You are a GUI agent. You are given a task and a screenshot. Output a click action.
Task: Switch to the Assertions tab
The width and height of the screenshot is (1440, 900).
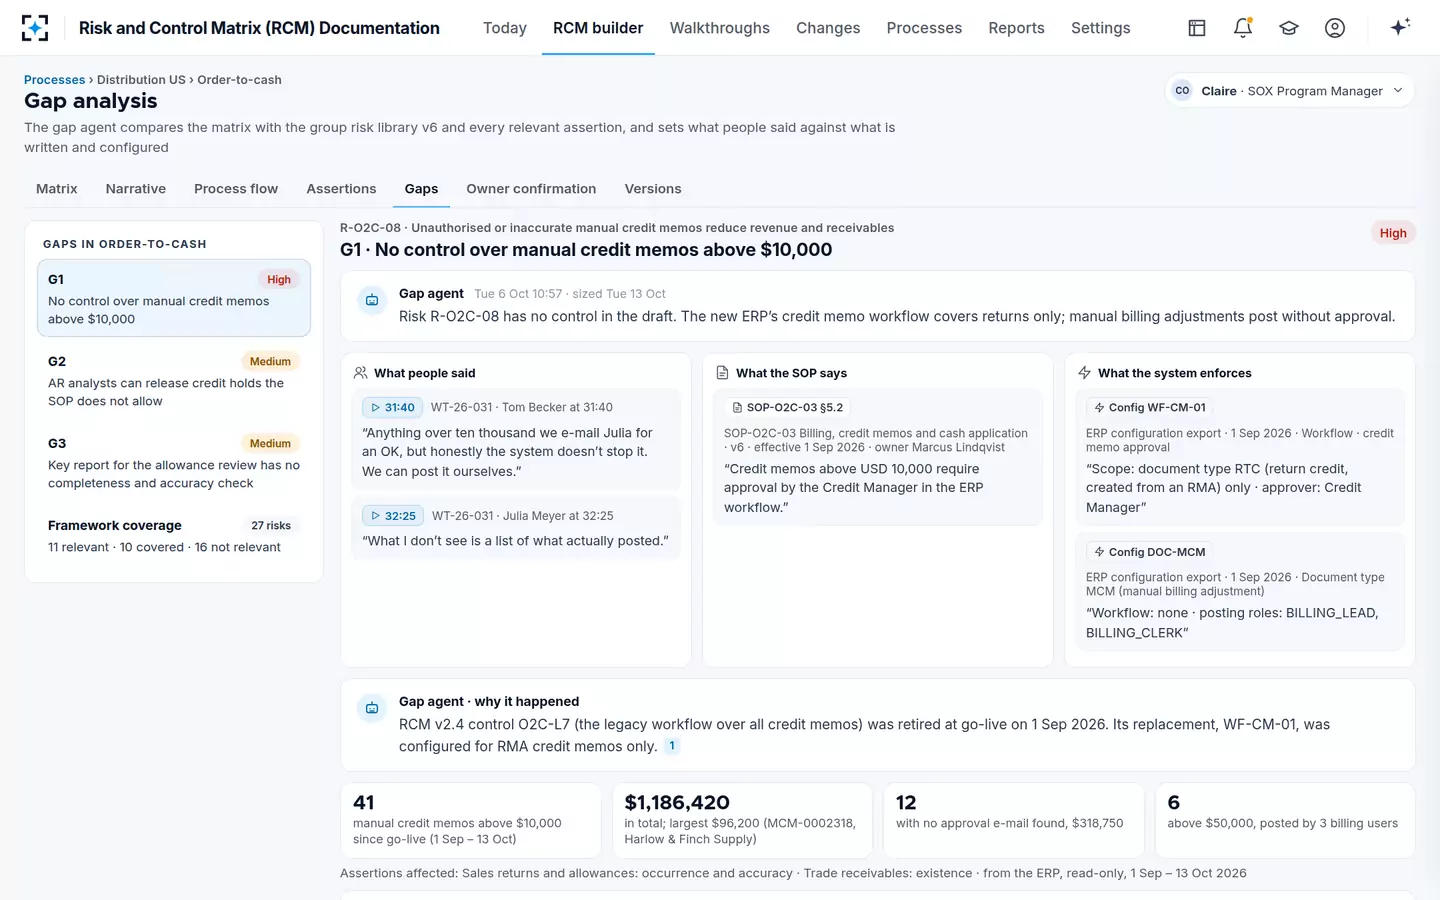341,189
